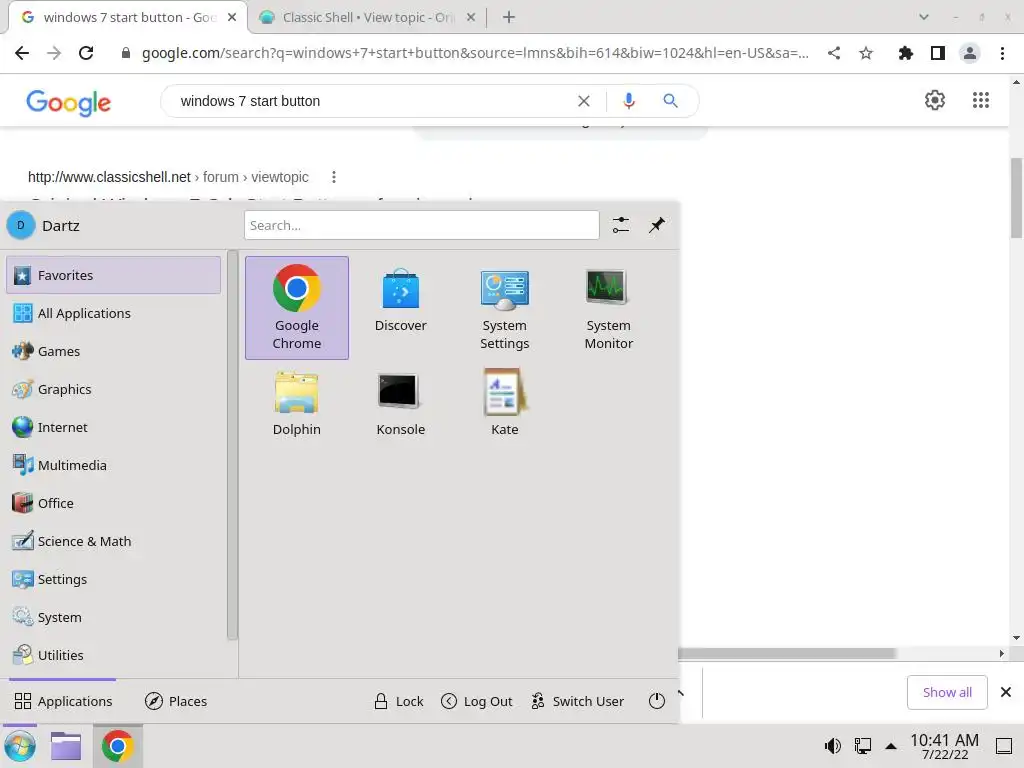Click the page vertical scrollbar
The width and height of the screenshot is (1024, 768).
(x=1016, y=199)
